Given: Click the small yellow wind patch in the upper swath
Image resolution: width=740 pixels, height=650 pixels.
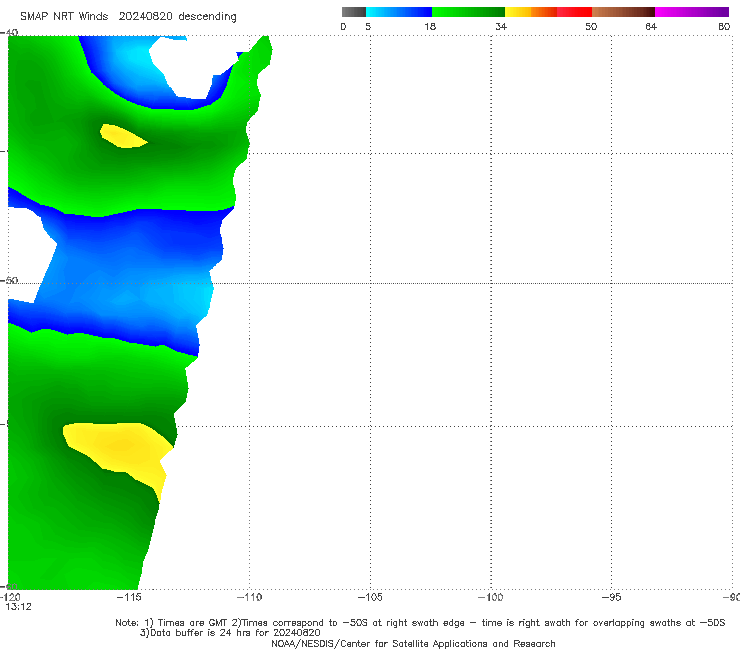Looking at the screenshot, I should [x=123, y=136].
